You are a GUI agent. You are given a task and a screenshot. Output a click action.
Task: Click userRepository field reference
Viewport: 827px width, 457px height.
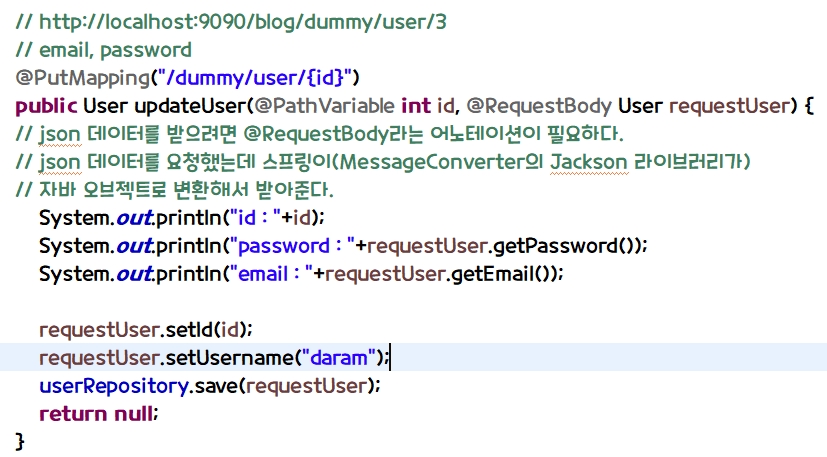pos(113,386)
